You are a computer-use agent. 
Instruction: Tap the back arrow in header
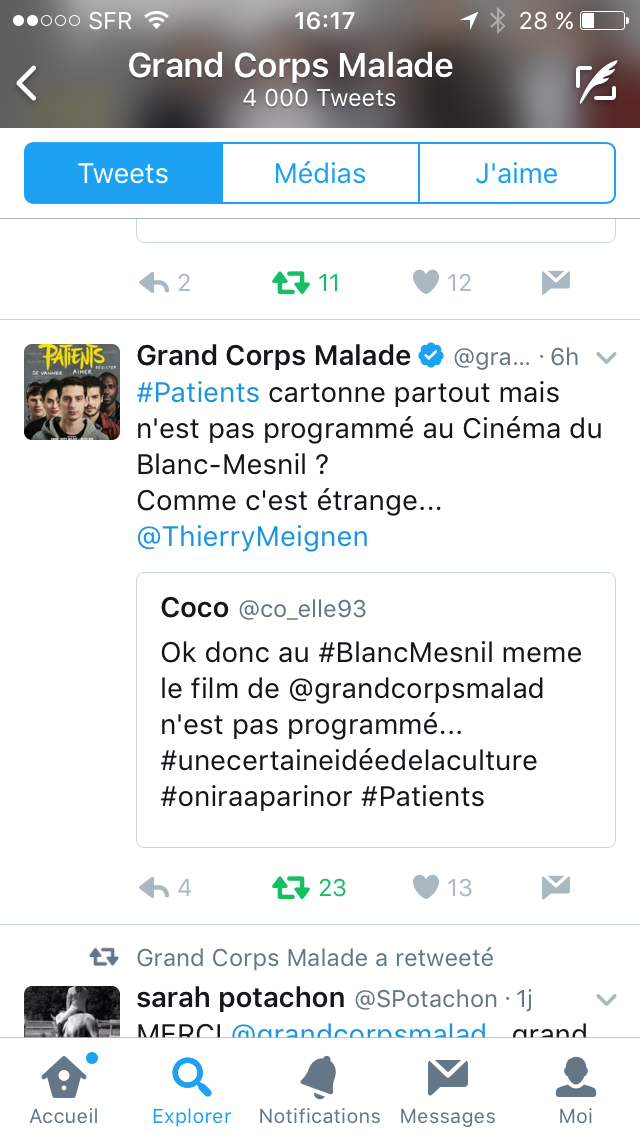click(x=28, y=83)
